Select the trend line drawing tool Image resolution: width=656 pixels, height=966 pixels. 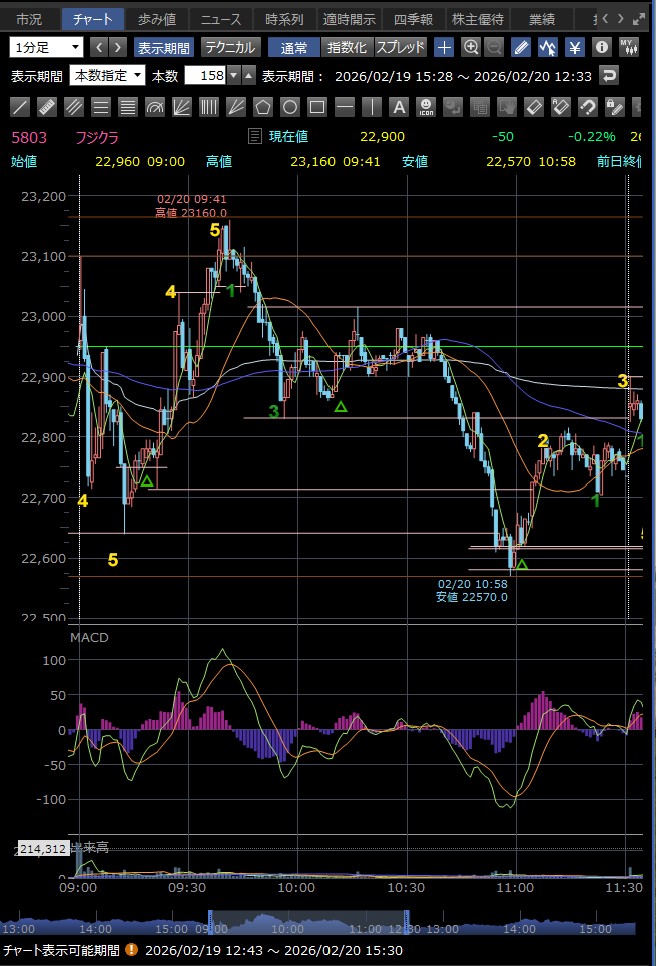20,106
